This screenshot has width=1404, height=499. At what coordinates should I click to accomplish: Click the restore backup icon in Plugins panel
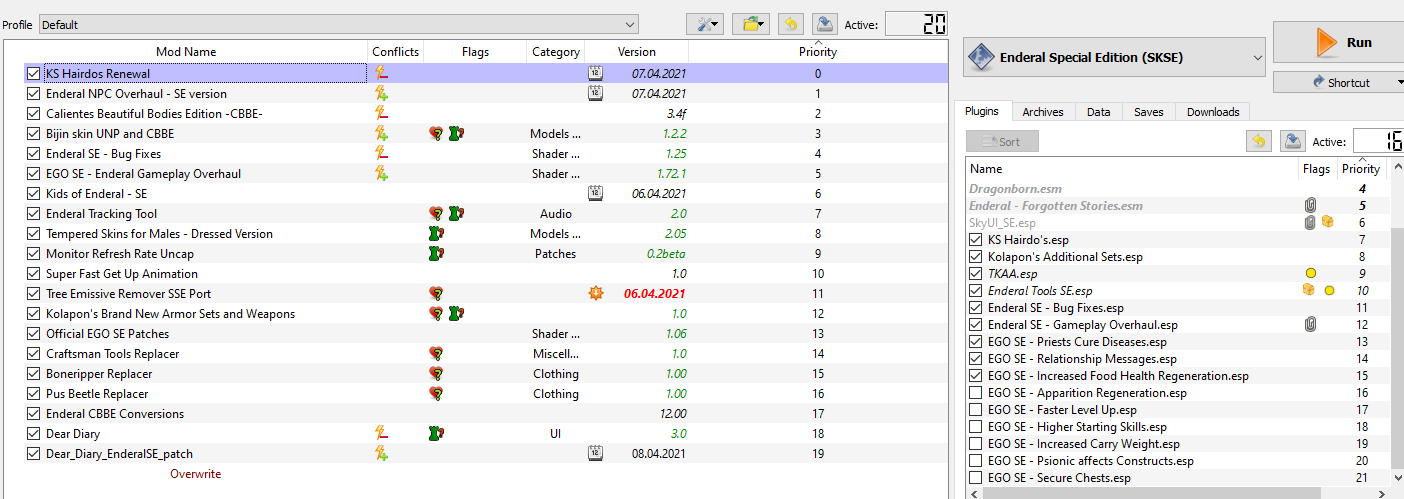1259,141
